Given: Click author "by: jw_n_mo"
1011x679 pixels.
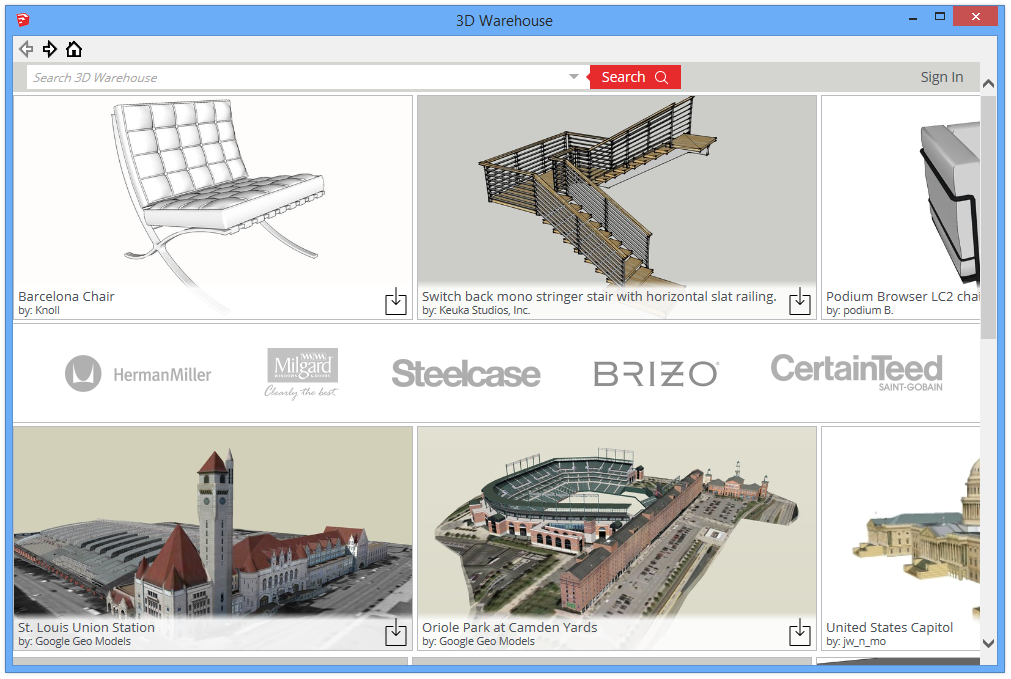Looking at the screenshot, I should click(x=856, y=642).
